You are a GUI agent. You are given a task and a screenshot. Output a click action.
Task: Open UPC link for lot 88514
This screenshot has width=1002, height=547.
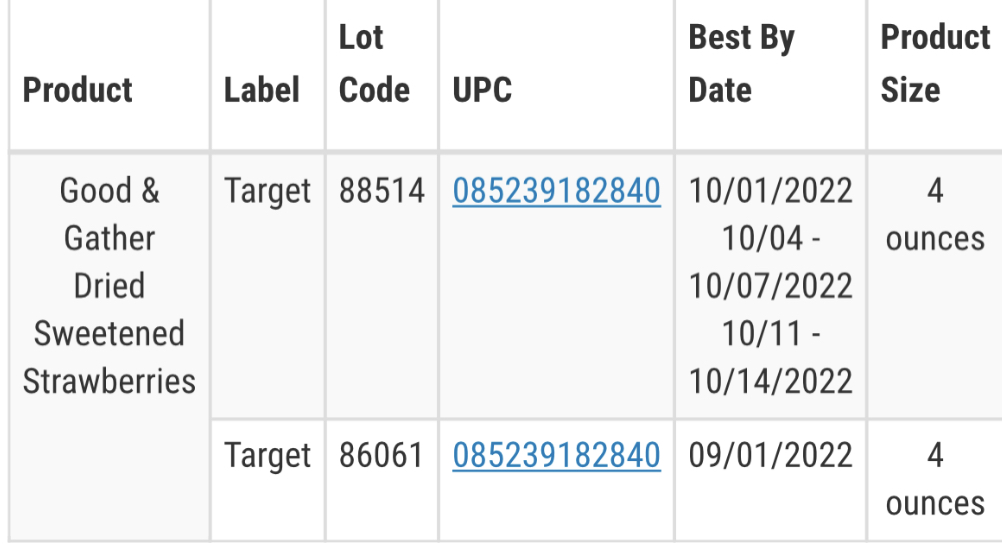point(556,191)
